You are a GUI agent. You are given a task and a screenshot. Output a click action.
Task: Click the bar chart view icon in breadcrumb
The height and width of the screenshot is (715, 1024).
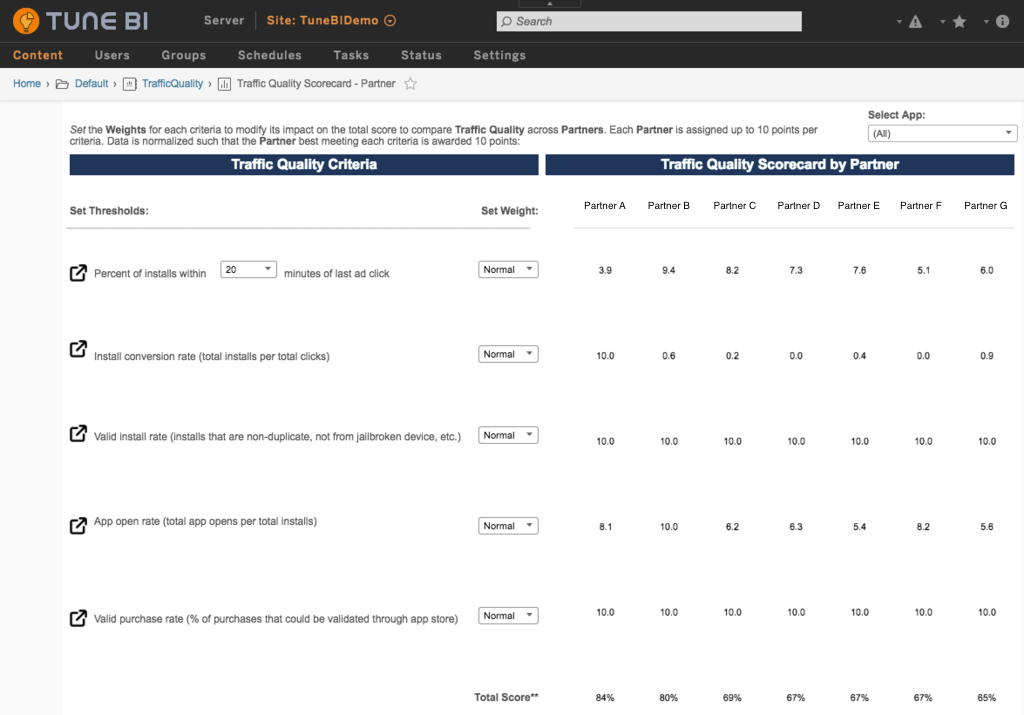[224, 84]
